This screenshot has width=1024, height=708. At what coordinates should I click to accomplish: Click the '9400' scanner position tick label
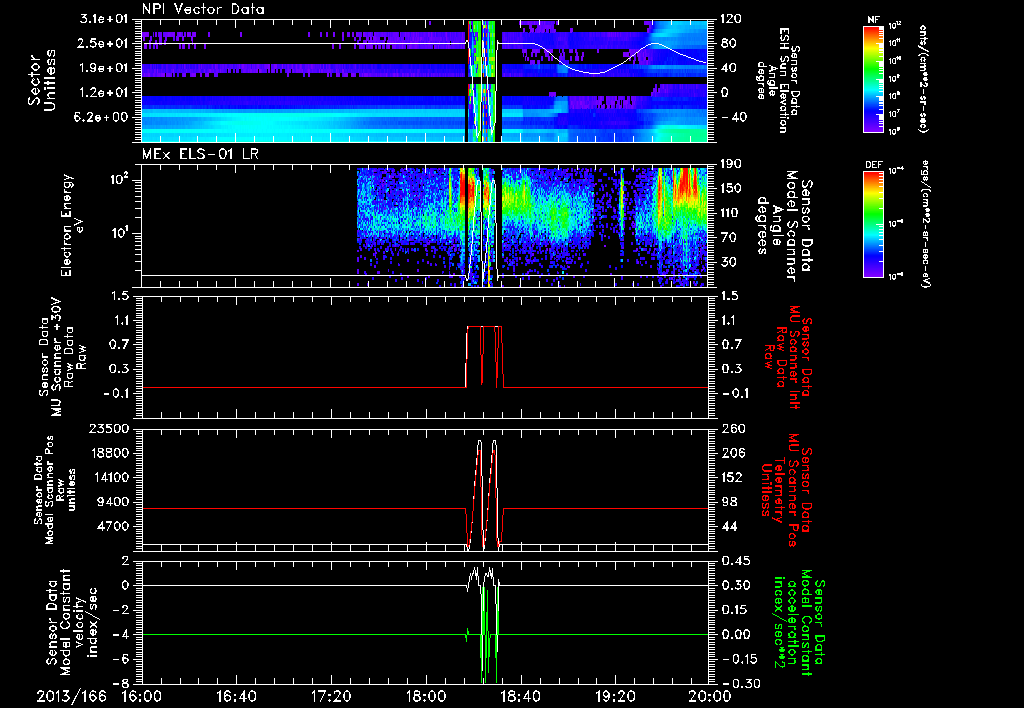click(x=114, y=502)
